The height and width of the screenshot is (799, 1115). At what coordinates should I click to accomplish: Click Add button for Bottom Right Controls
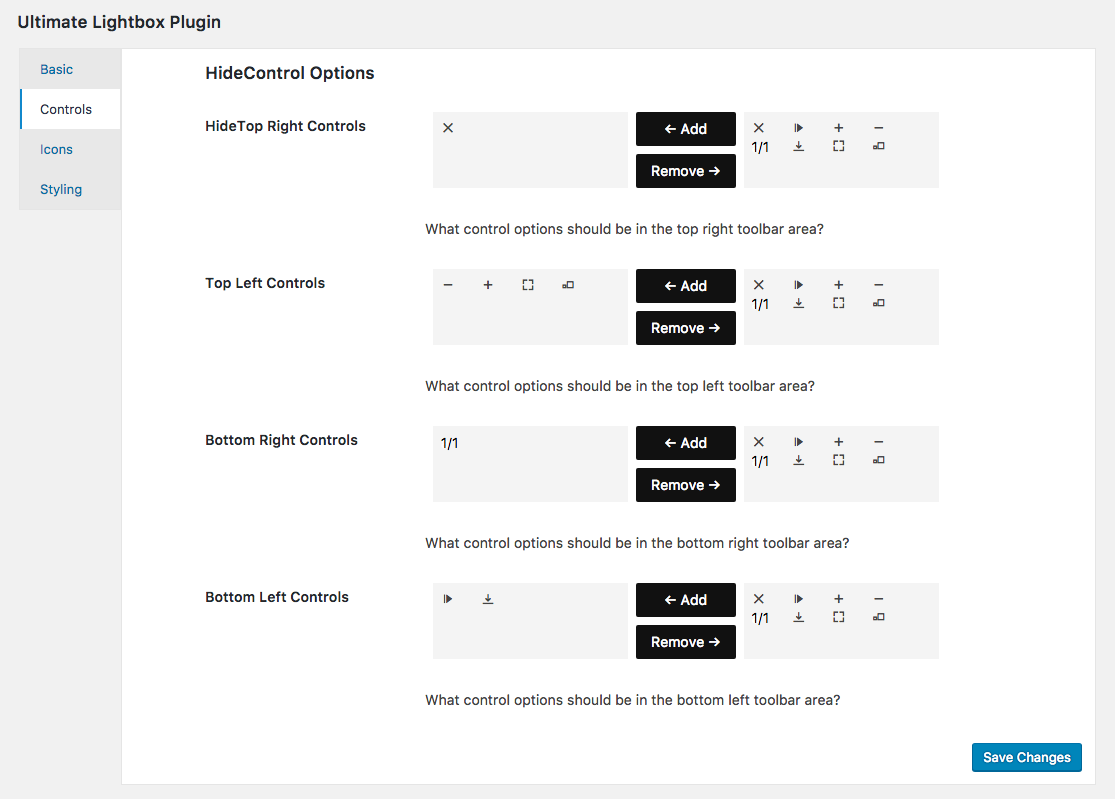tap(685, 443)
